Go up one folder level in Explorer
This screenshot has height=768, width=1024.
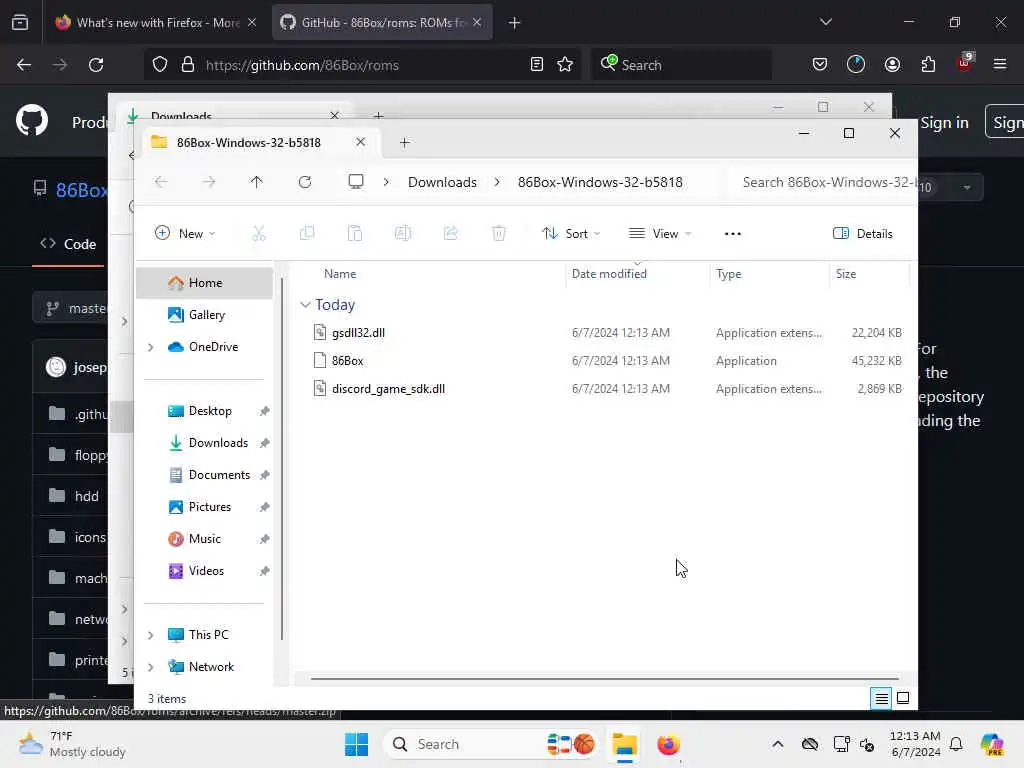point(257,182)
